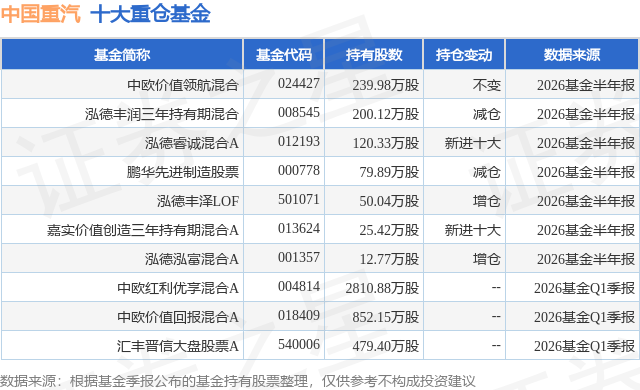Select the 数据来源 column header
Screen dimensions: 640x390
(x=572, y=55)
